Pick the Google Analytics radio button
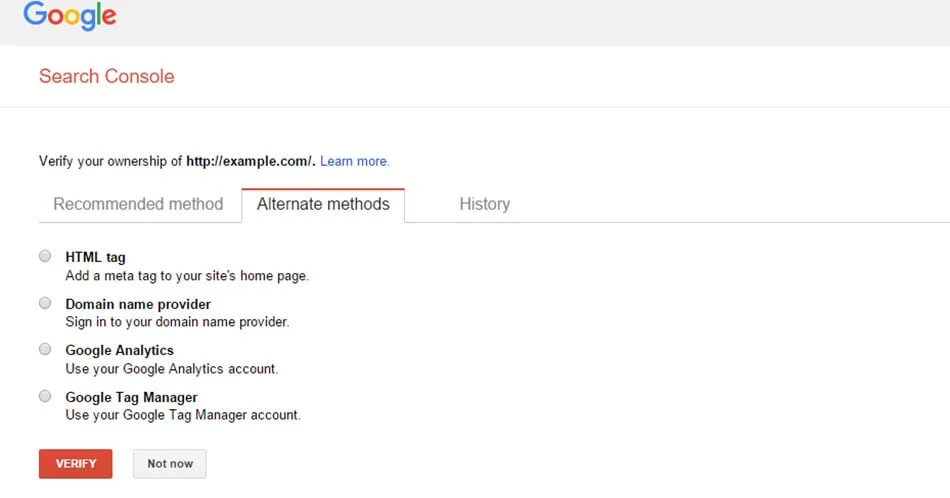Image resolution: width=950 pixels, height=498 pixels. pyautogui.click(x=45, y=349)
